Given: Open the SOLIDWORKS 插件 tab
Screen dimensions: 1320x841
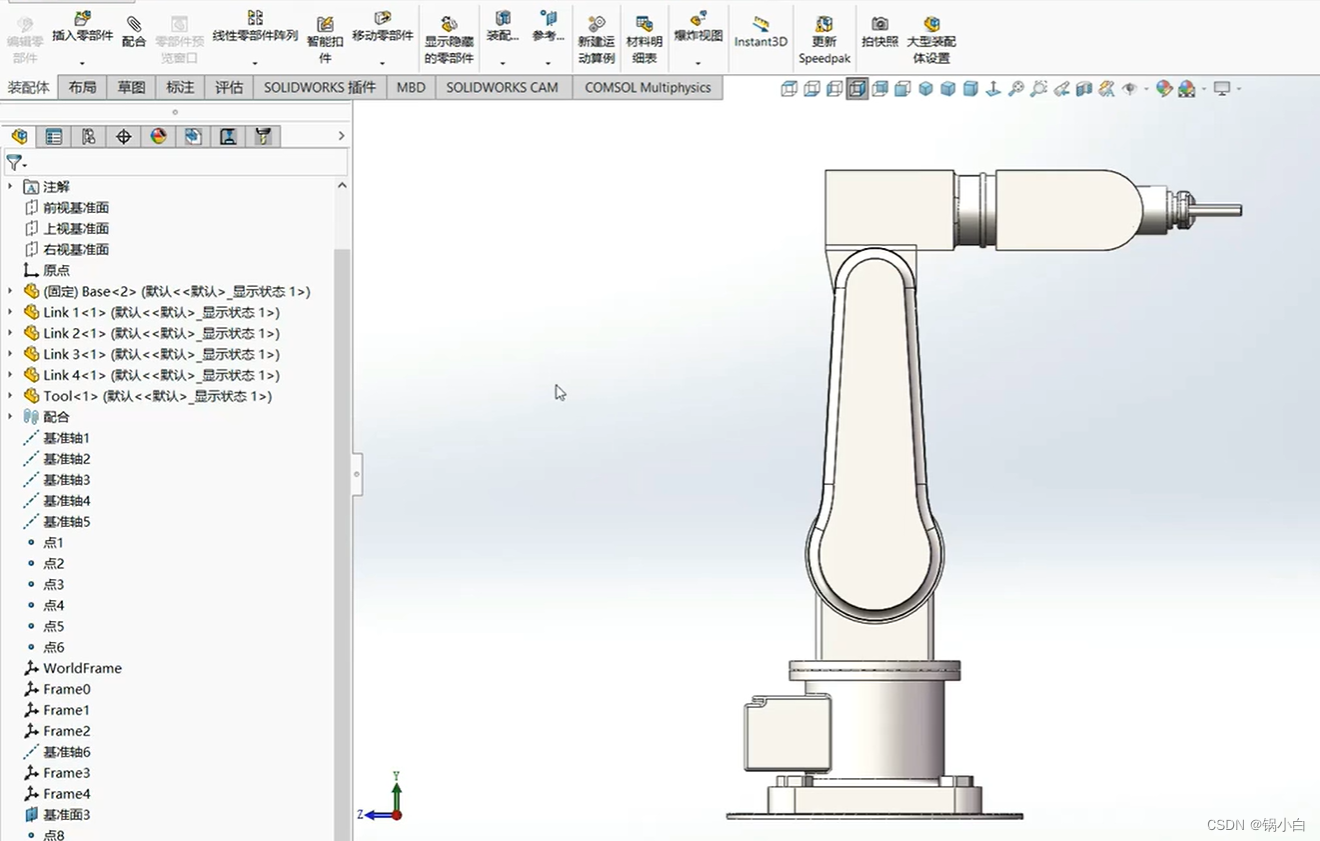Looking at the screenshot, I should click(320, 88).
